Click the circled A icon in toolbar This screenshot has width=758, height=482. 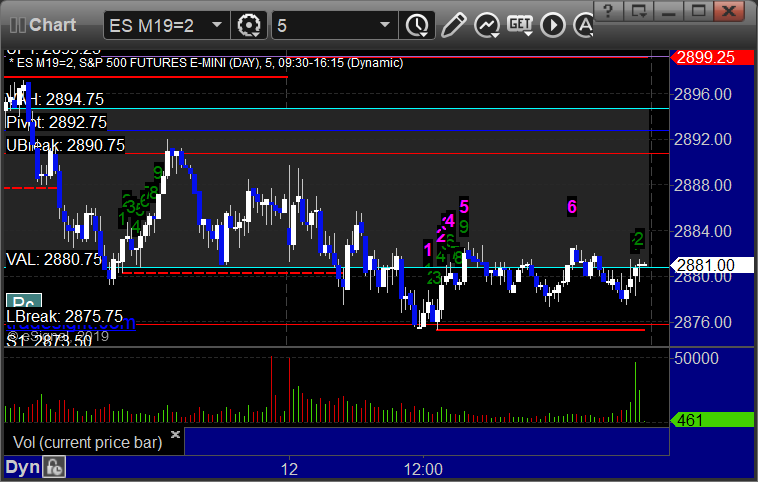point(584,25)
